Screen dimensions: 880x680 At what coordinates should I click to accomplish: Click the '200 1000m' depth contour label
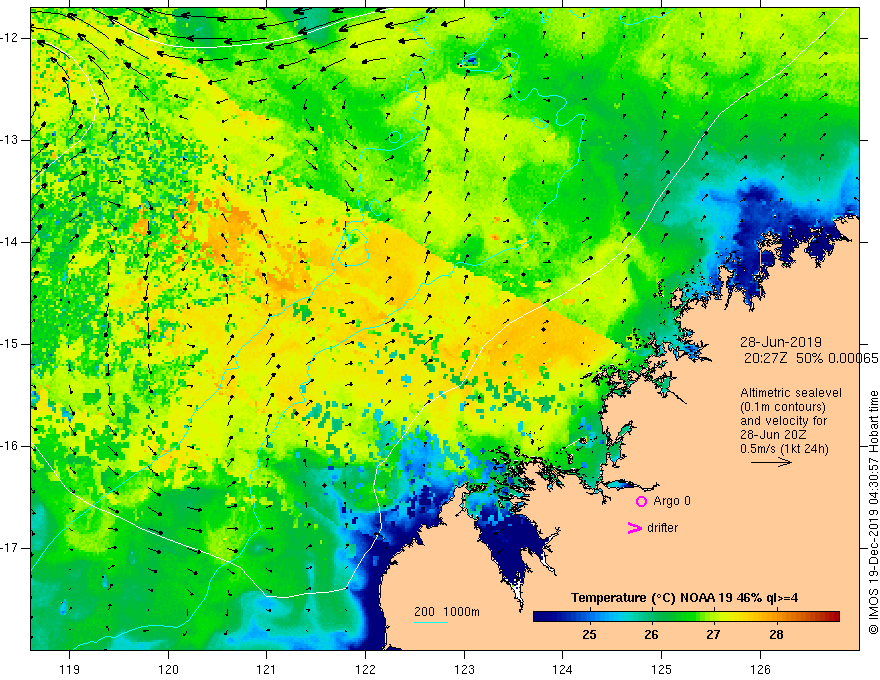[x=447, y=612]
